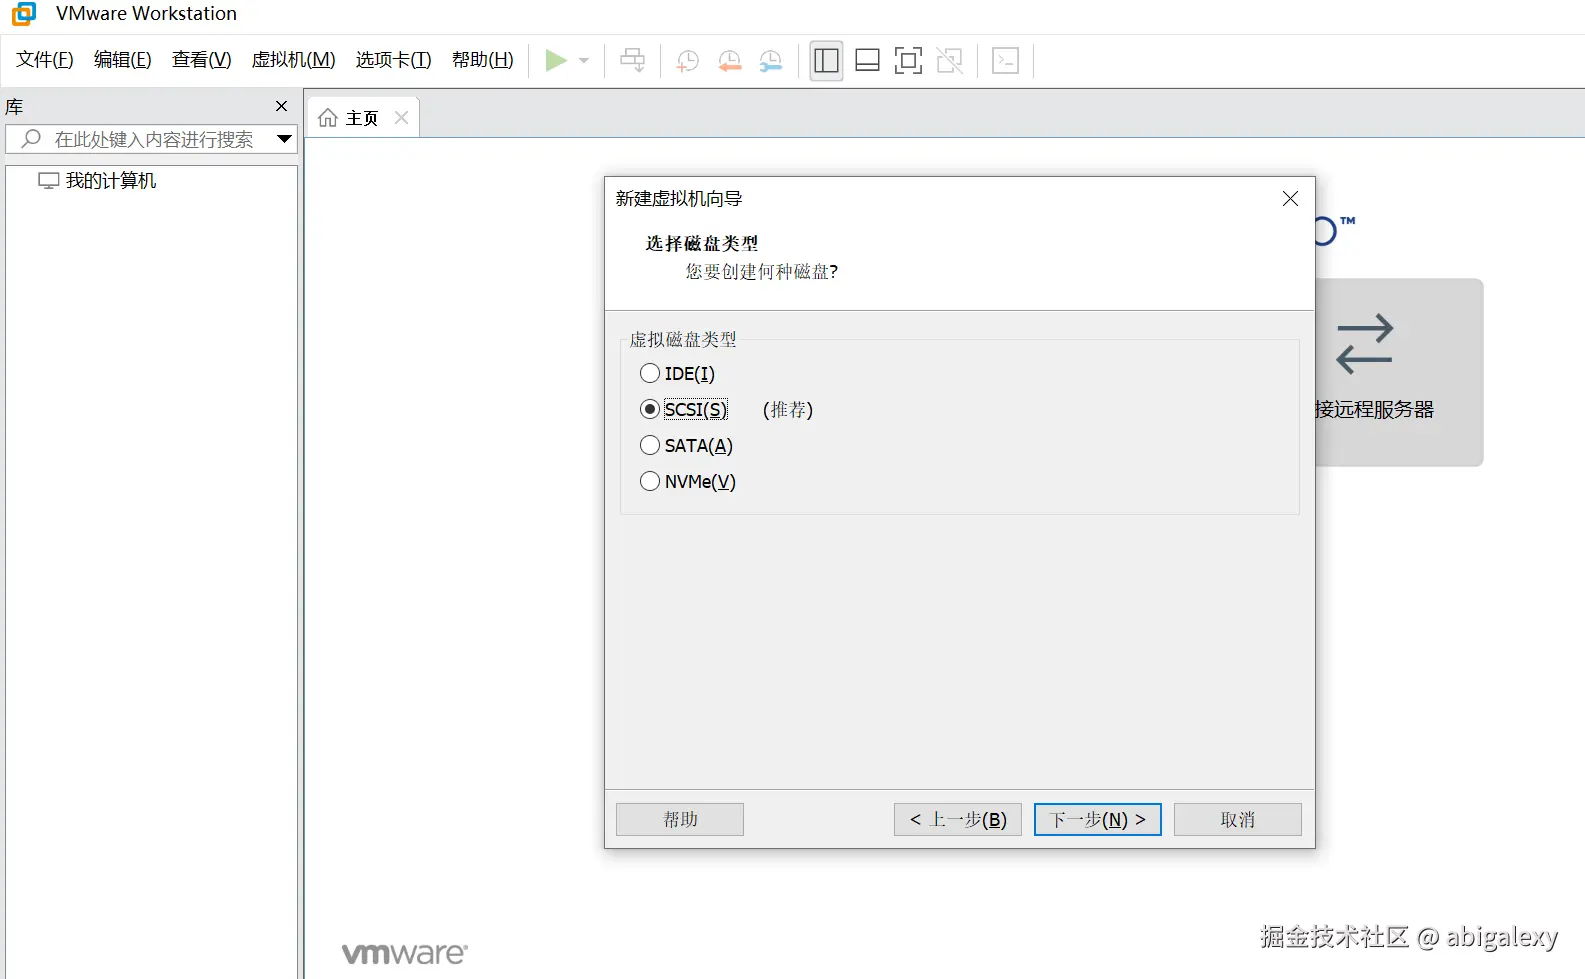The image size is (1585, 979).
Task: Click the revert to snapshot icon
Action: 730,60
